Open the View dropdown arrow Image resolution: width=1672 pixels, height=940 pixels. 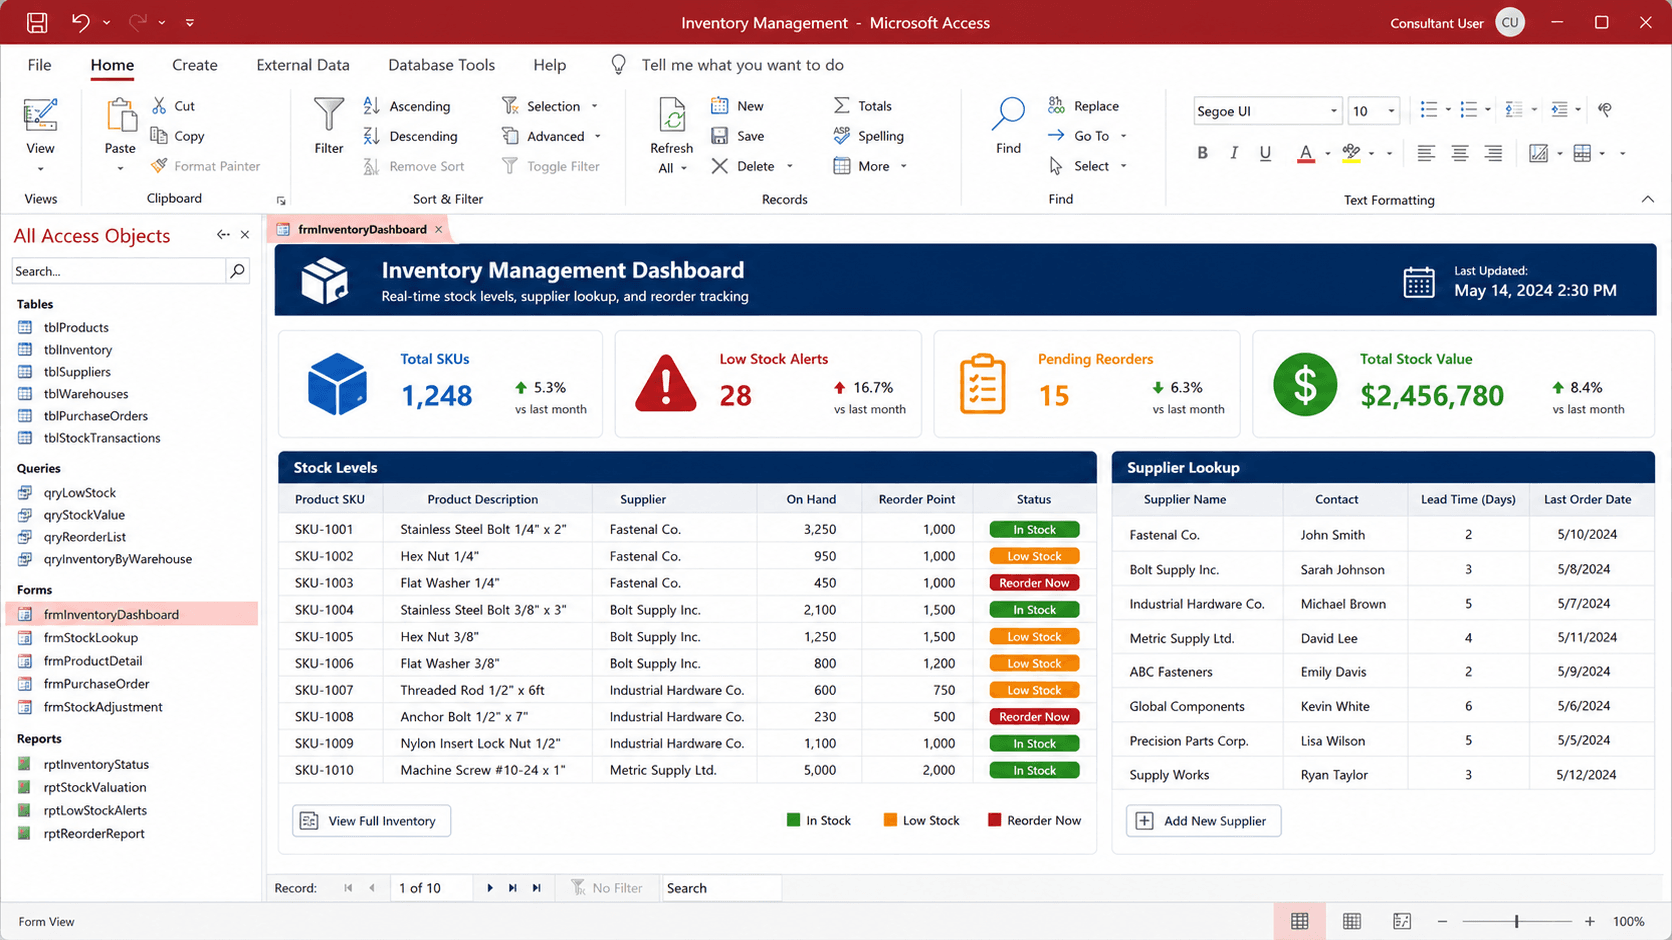pos(40,169)
